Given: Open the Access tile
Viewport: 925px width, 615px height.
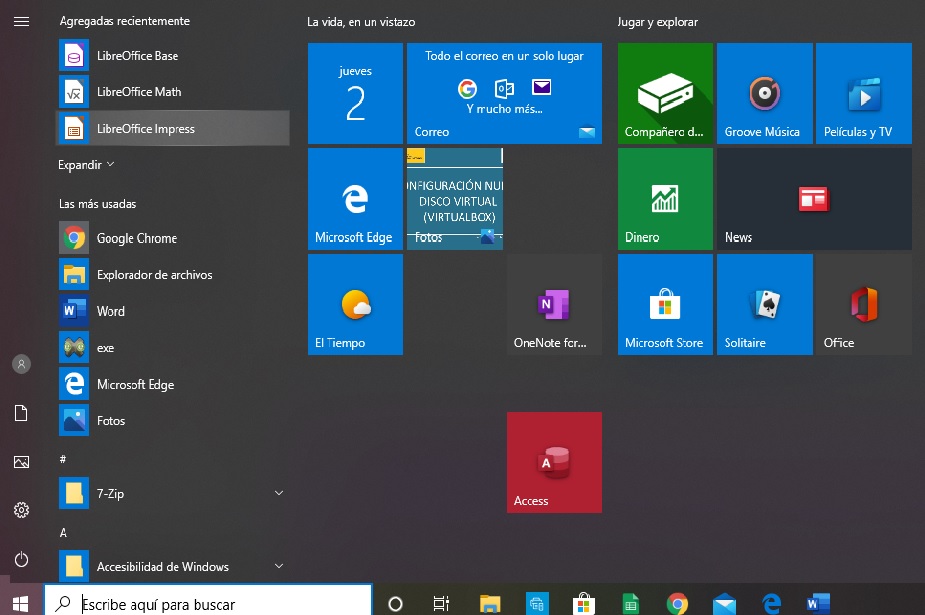Looking at the screenshot, I should [554, 462].
